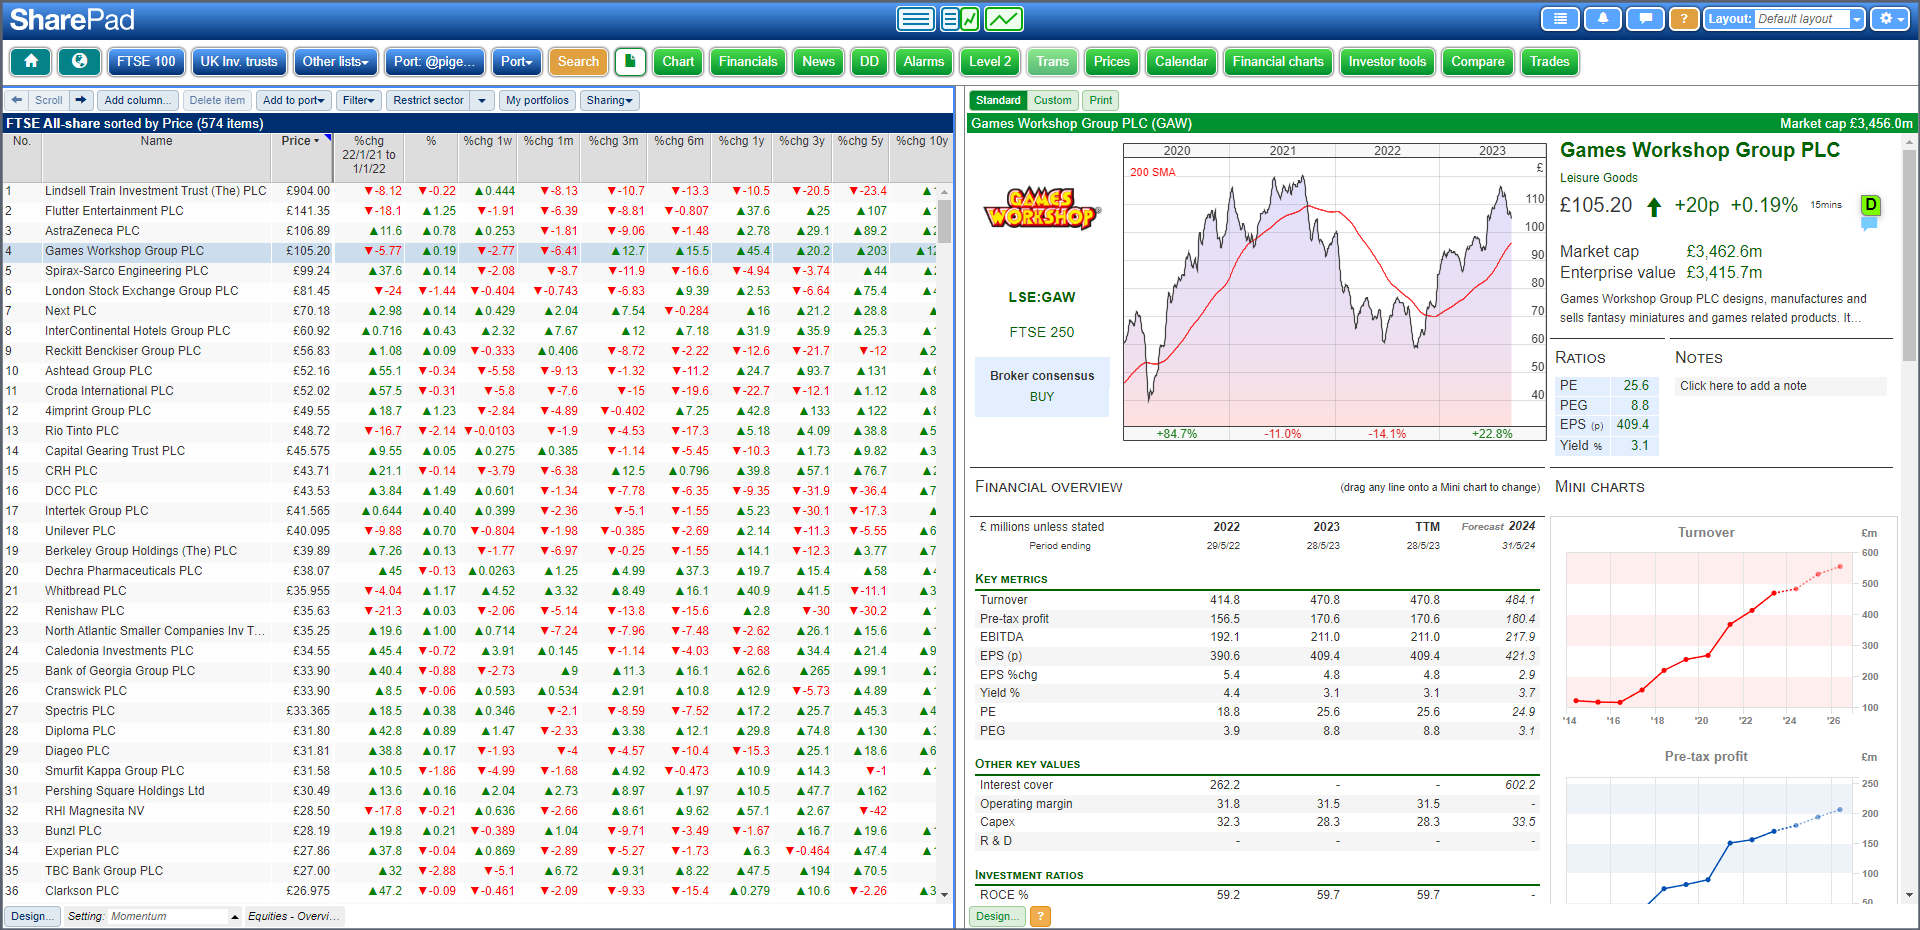Switch to the Standard tab

tap(998, 100)
